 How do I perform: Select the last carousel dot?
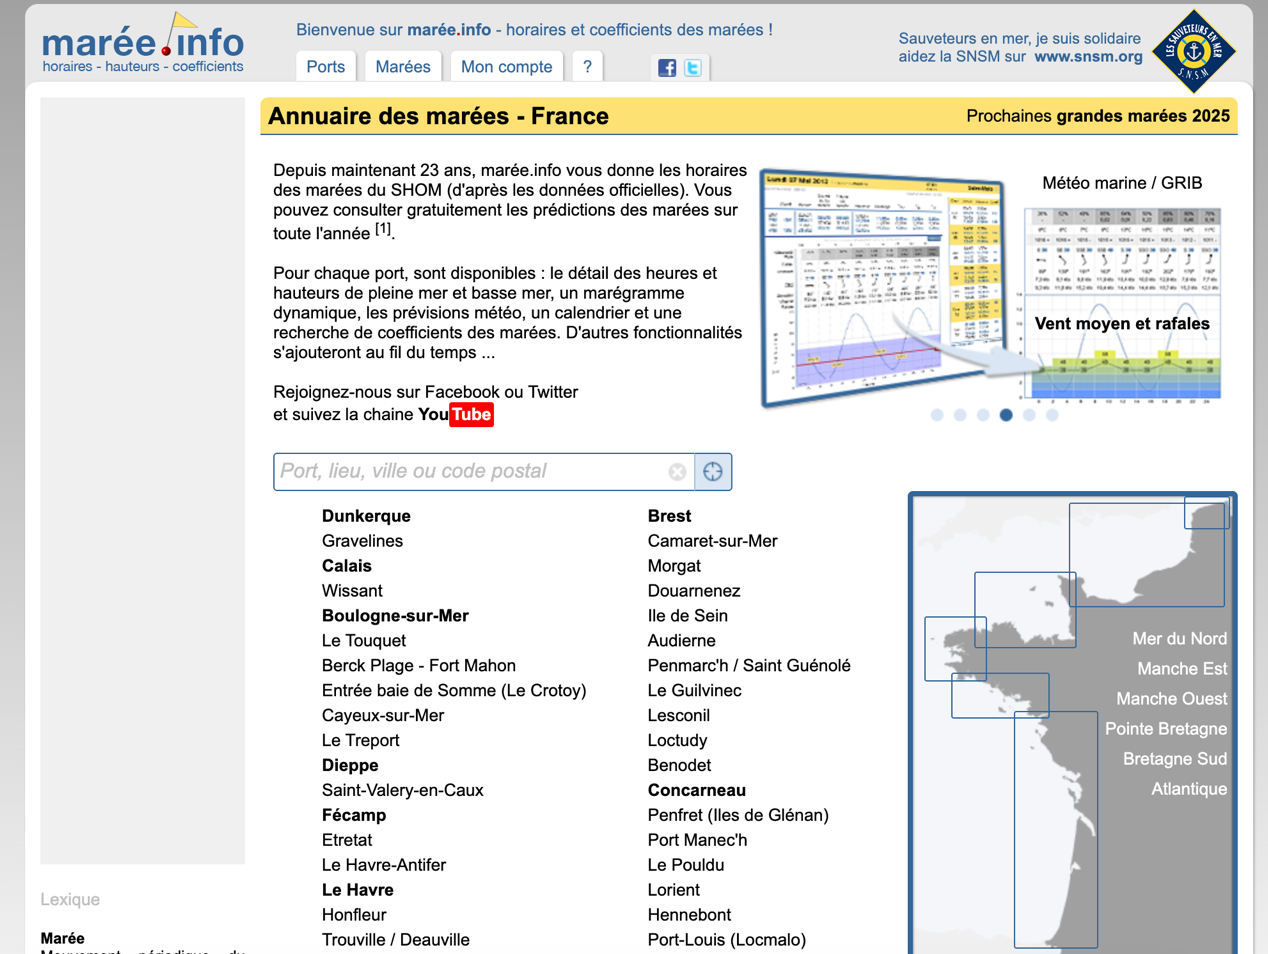[x=1052, y=415]
